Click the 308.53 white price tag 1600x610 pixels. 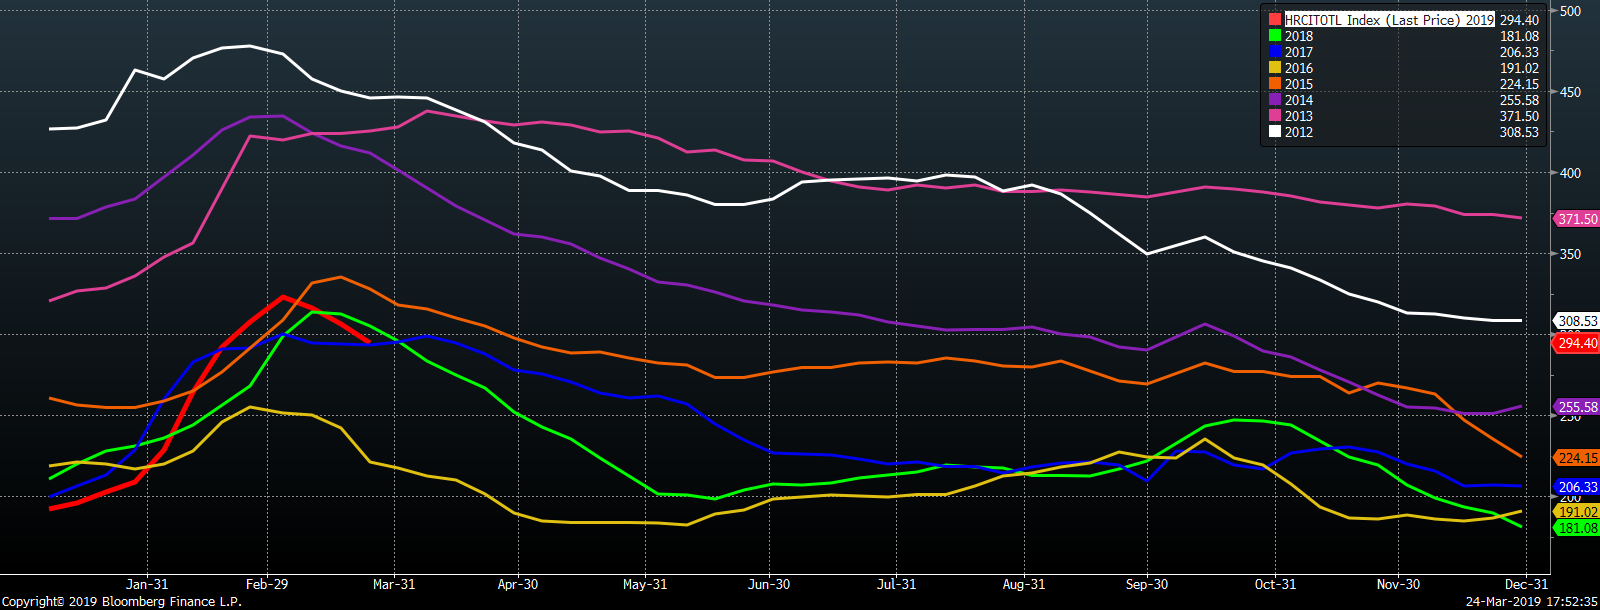[1577, 321]
